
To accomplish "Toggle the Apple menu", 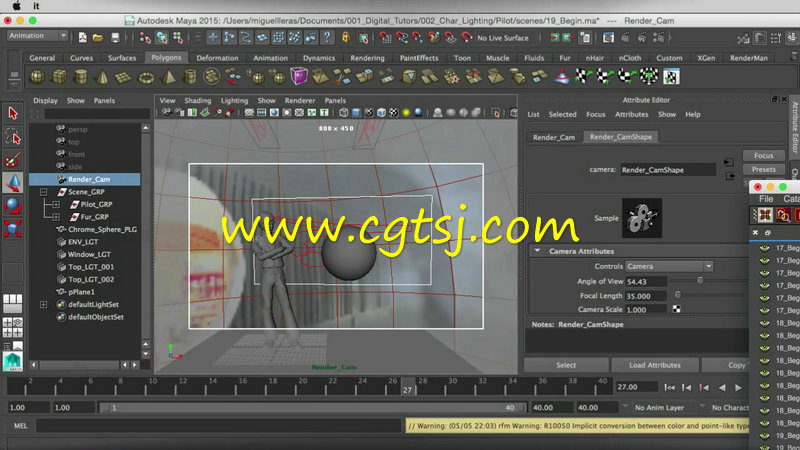I will tap(16, 6).
